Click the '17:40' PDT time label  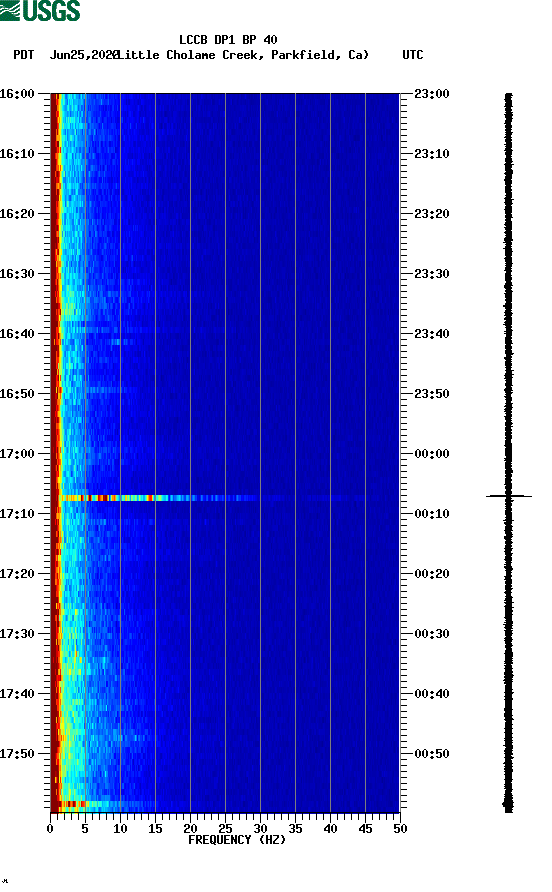pos(17,693)
